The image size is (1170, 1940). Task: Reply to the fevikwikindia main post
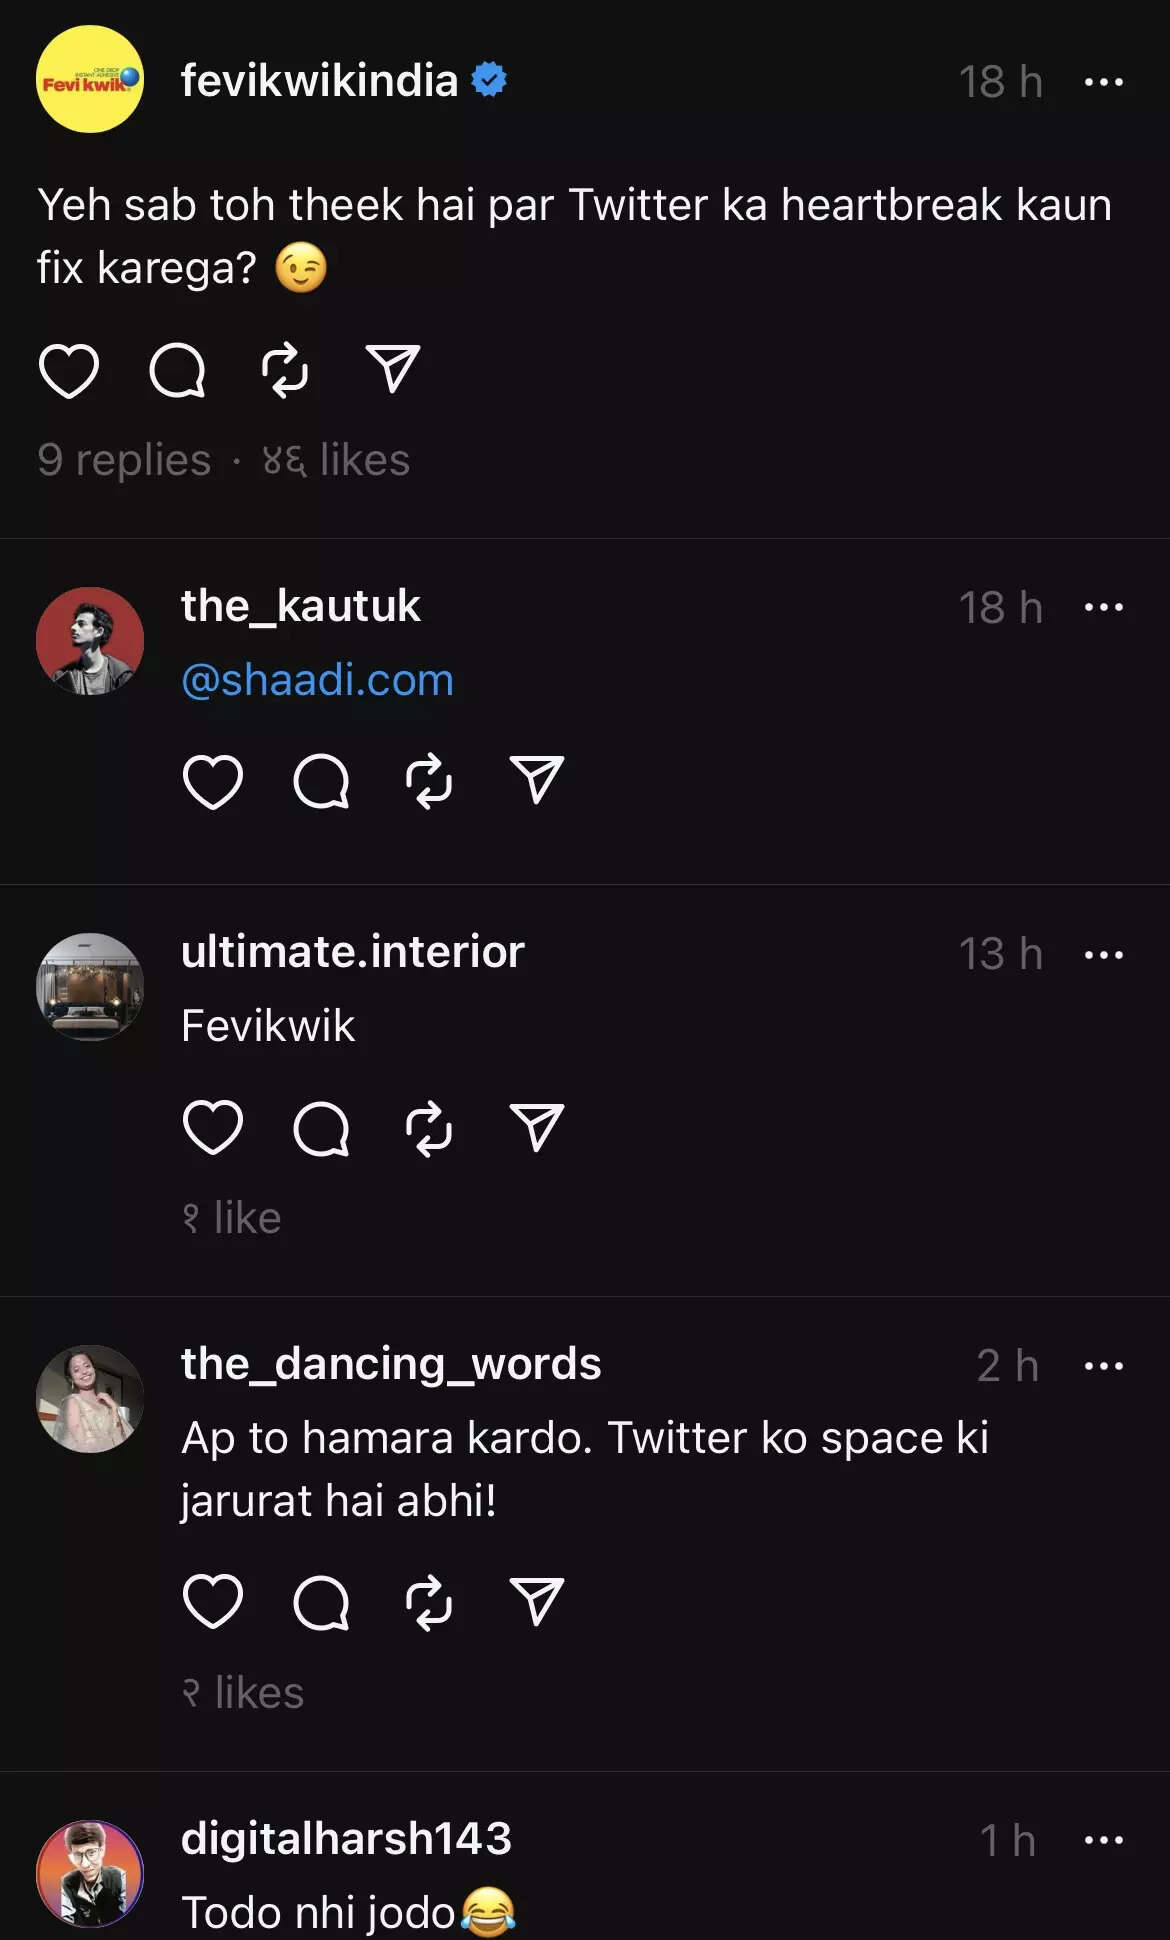click(177, 370)
